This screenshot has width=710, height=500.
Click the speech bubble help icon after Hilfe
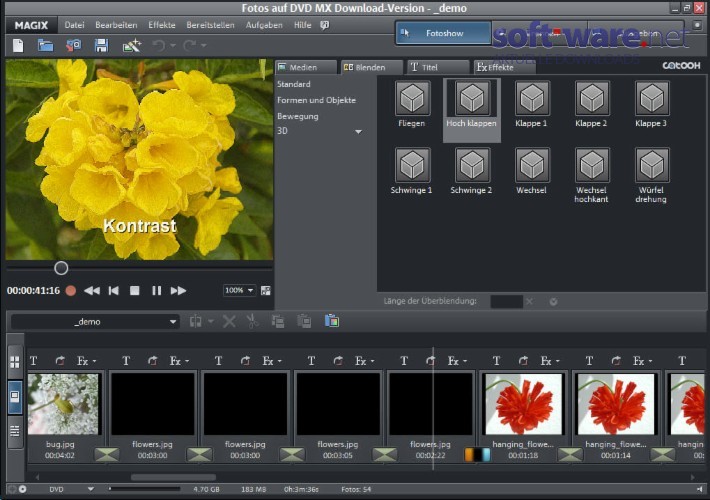(324, 25)
